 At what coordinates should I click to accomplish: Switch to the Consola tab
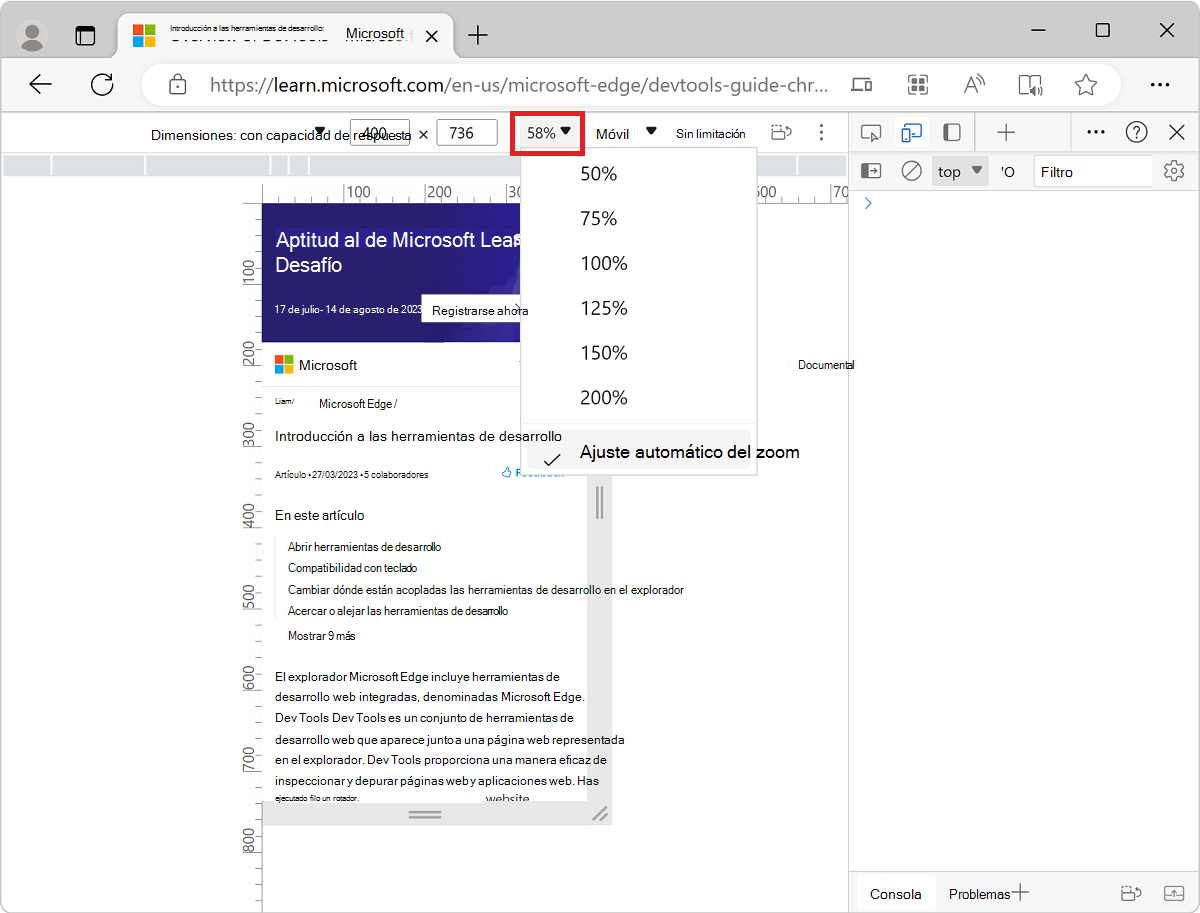coord(895,893)
